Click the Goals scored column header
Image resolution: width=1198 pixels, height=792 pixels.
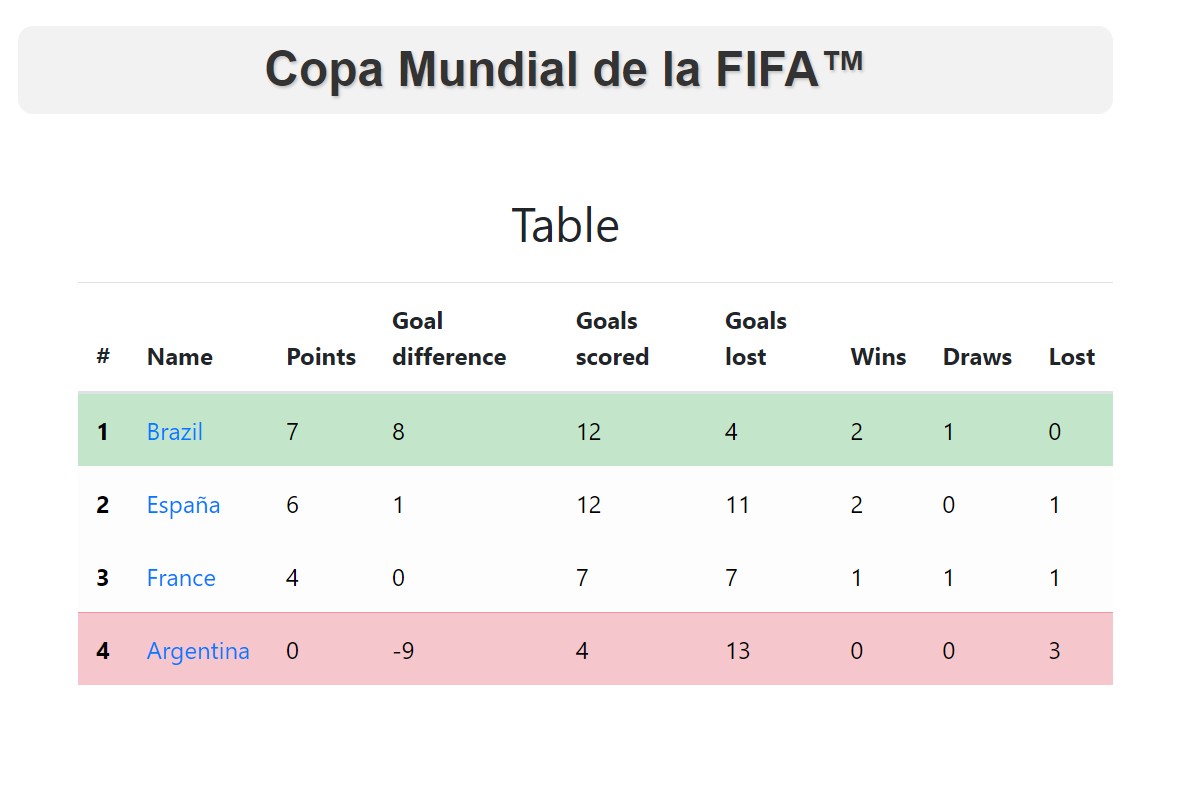(x=612, y=338)
